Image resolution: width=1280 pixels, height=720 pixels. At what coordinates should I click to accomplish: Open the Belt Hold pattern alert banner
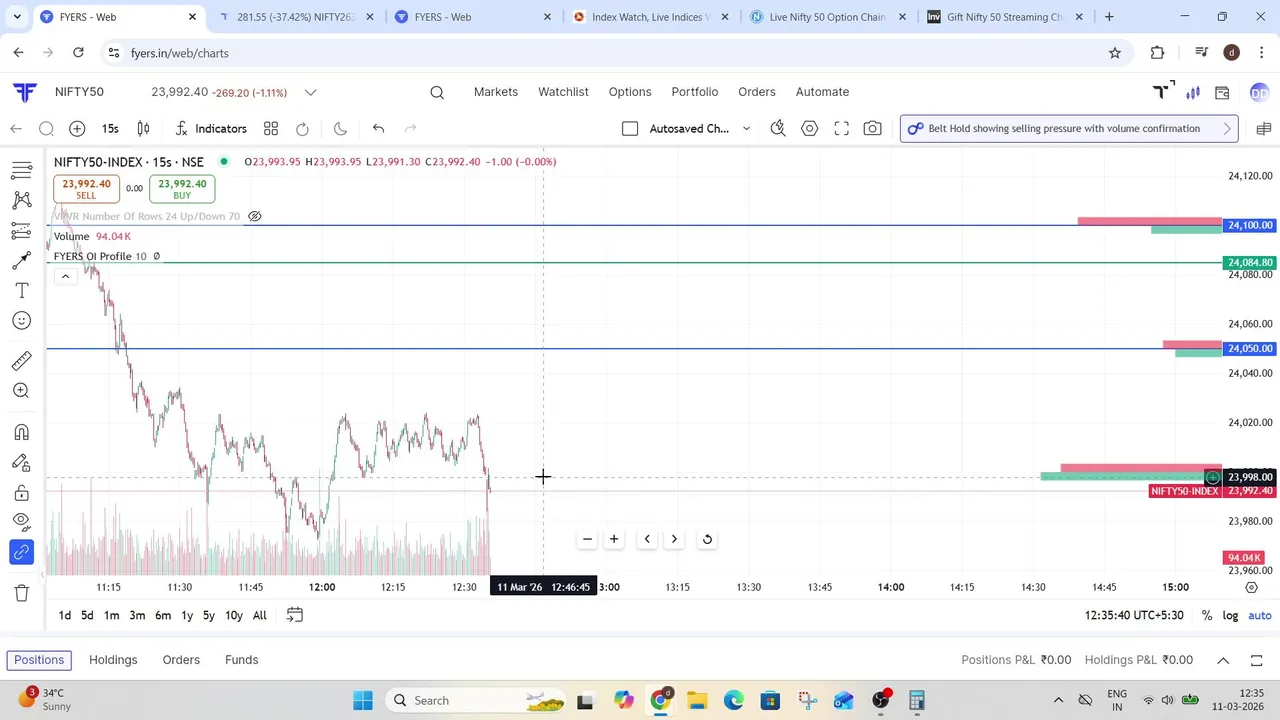(x=1069, y=128)
